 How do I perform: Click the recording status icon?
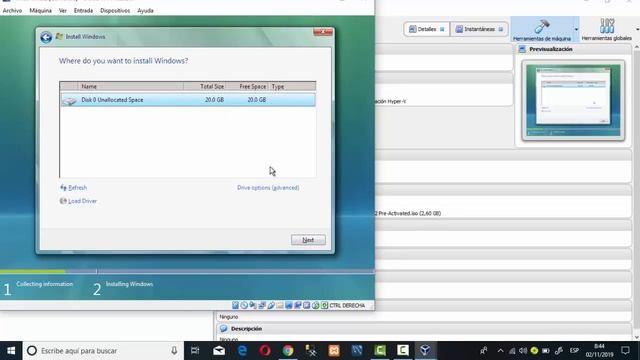tap(298, 305)
